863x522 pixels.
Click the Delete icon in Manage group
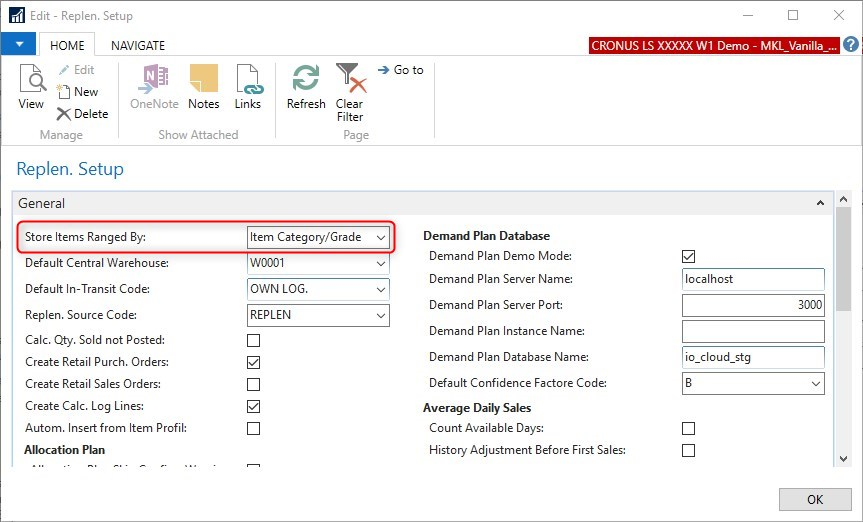82,114
